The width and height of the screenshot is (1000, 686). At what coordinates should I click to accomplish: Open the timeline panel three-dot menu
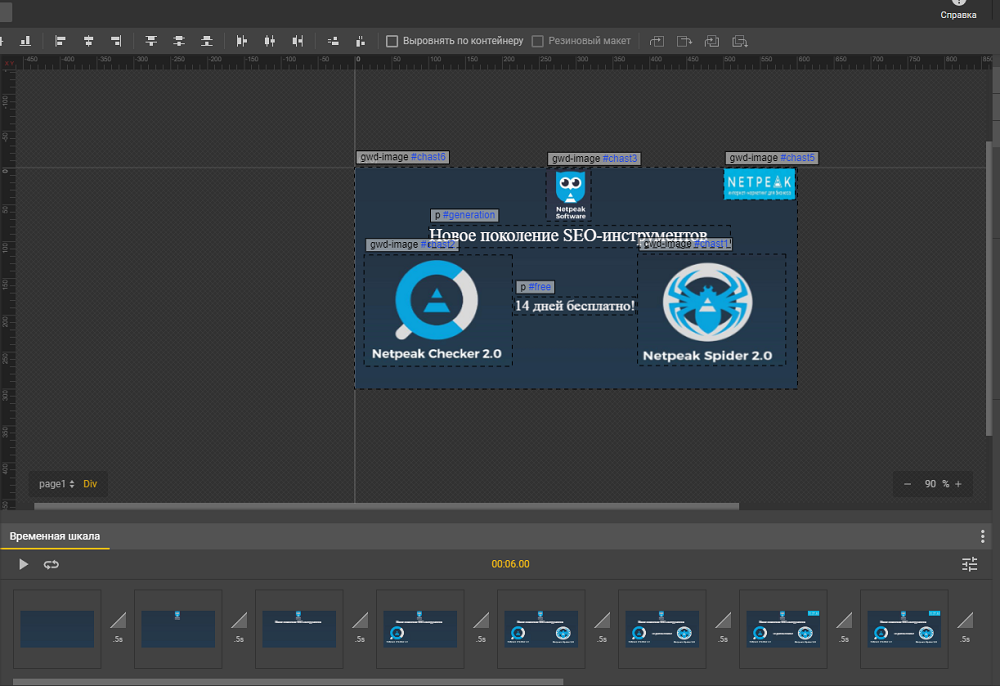pyautogui.click(x=983, y=537)
